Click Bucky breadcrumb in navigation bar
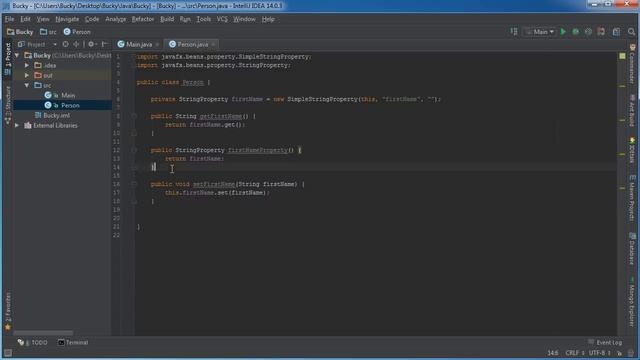 pos(20,32)
